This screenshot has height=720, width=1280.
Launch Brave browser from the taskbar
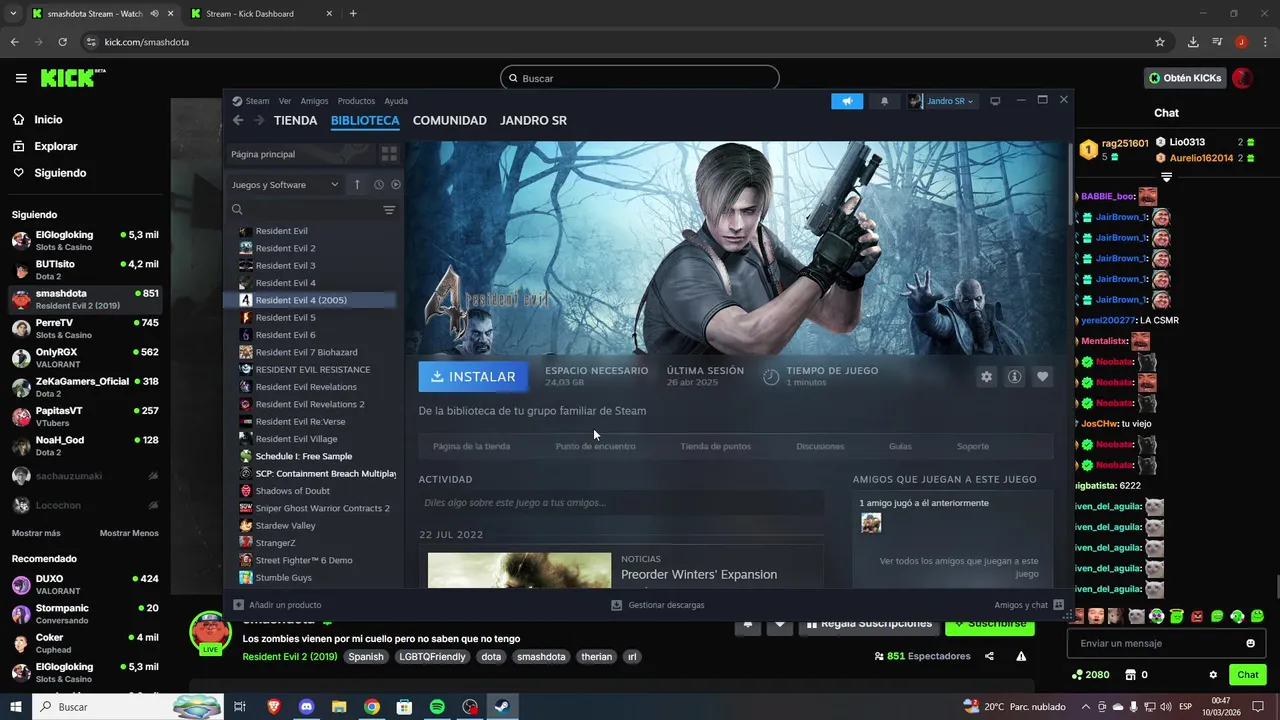(274, 707)
